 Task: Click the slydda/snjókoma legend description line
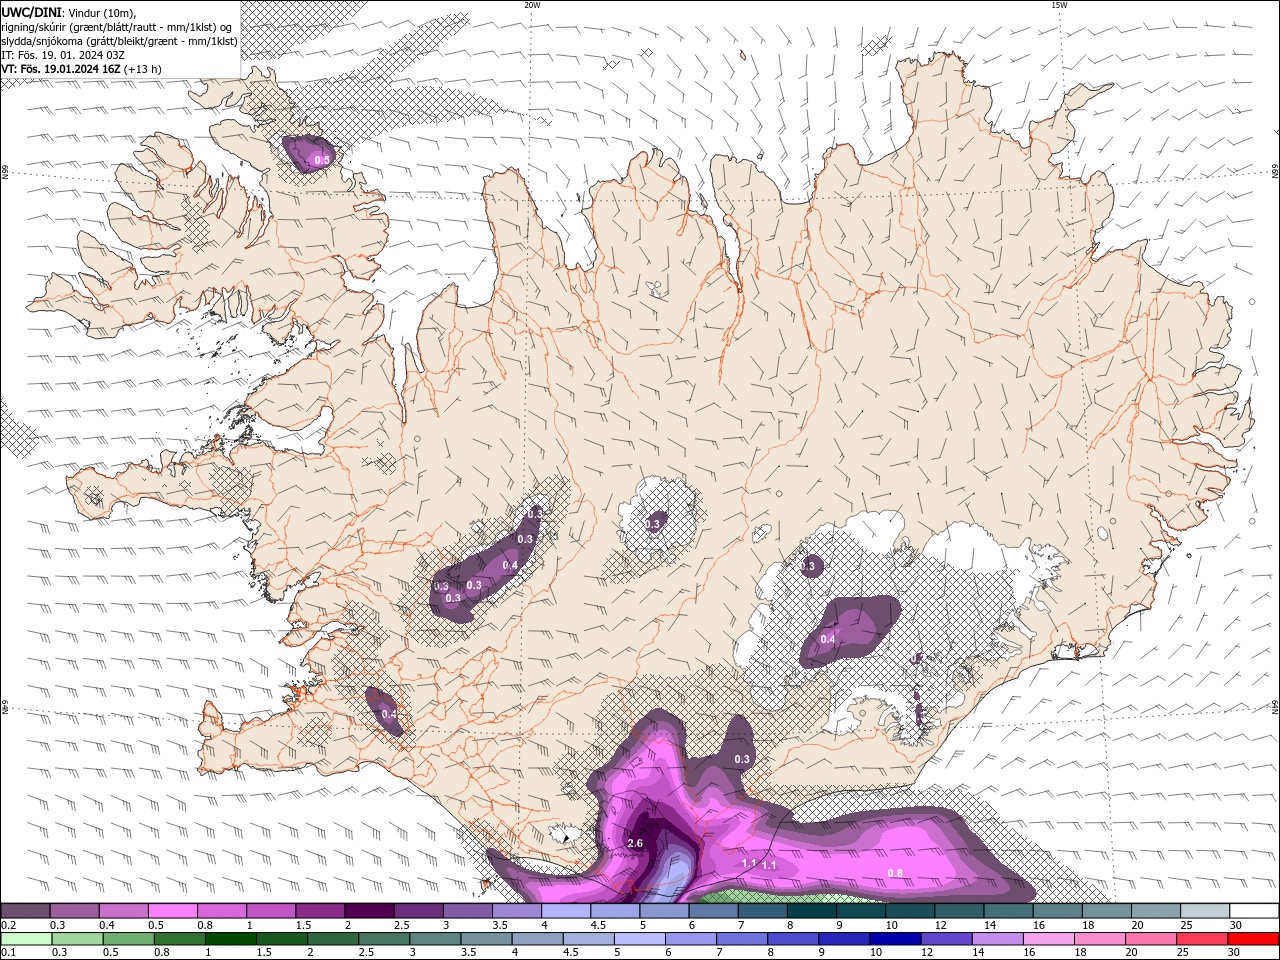click(120, 41)
